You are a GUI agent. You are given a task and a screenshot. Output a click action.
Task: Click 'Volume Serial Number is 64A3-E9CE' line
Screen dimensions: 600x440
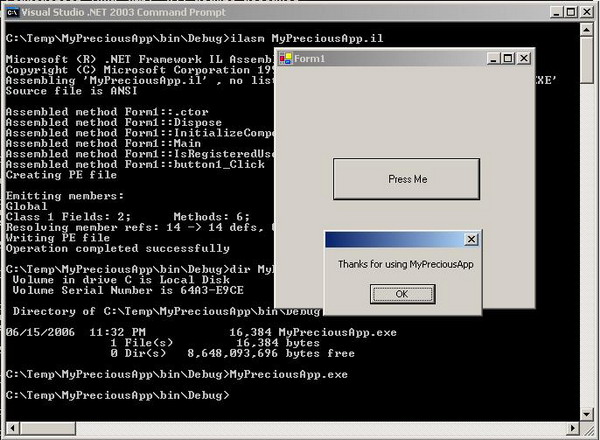pos(128,290)
